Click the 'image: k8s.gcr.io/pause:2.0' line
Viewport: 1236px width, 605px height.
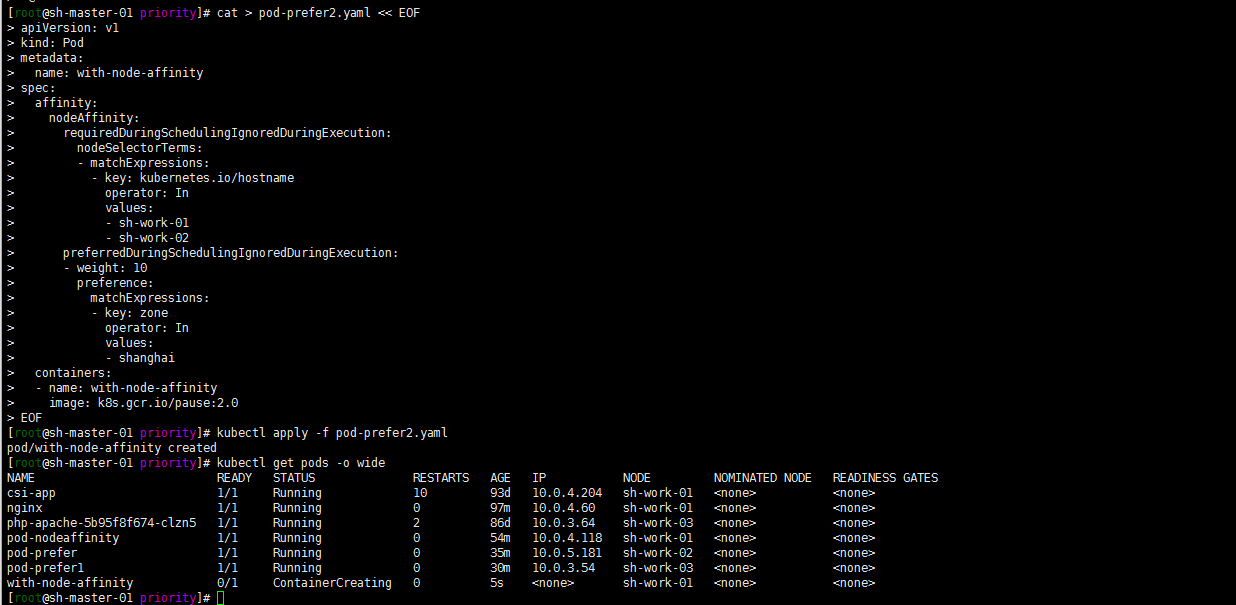tap(143, 403)
